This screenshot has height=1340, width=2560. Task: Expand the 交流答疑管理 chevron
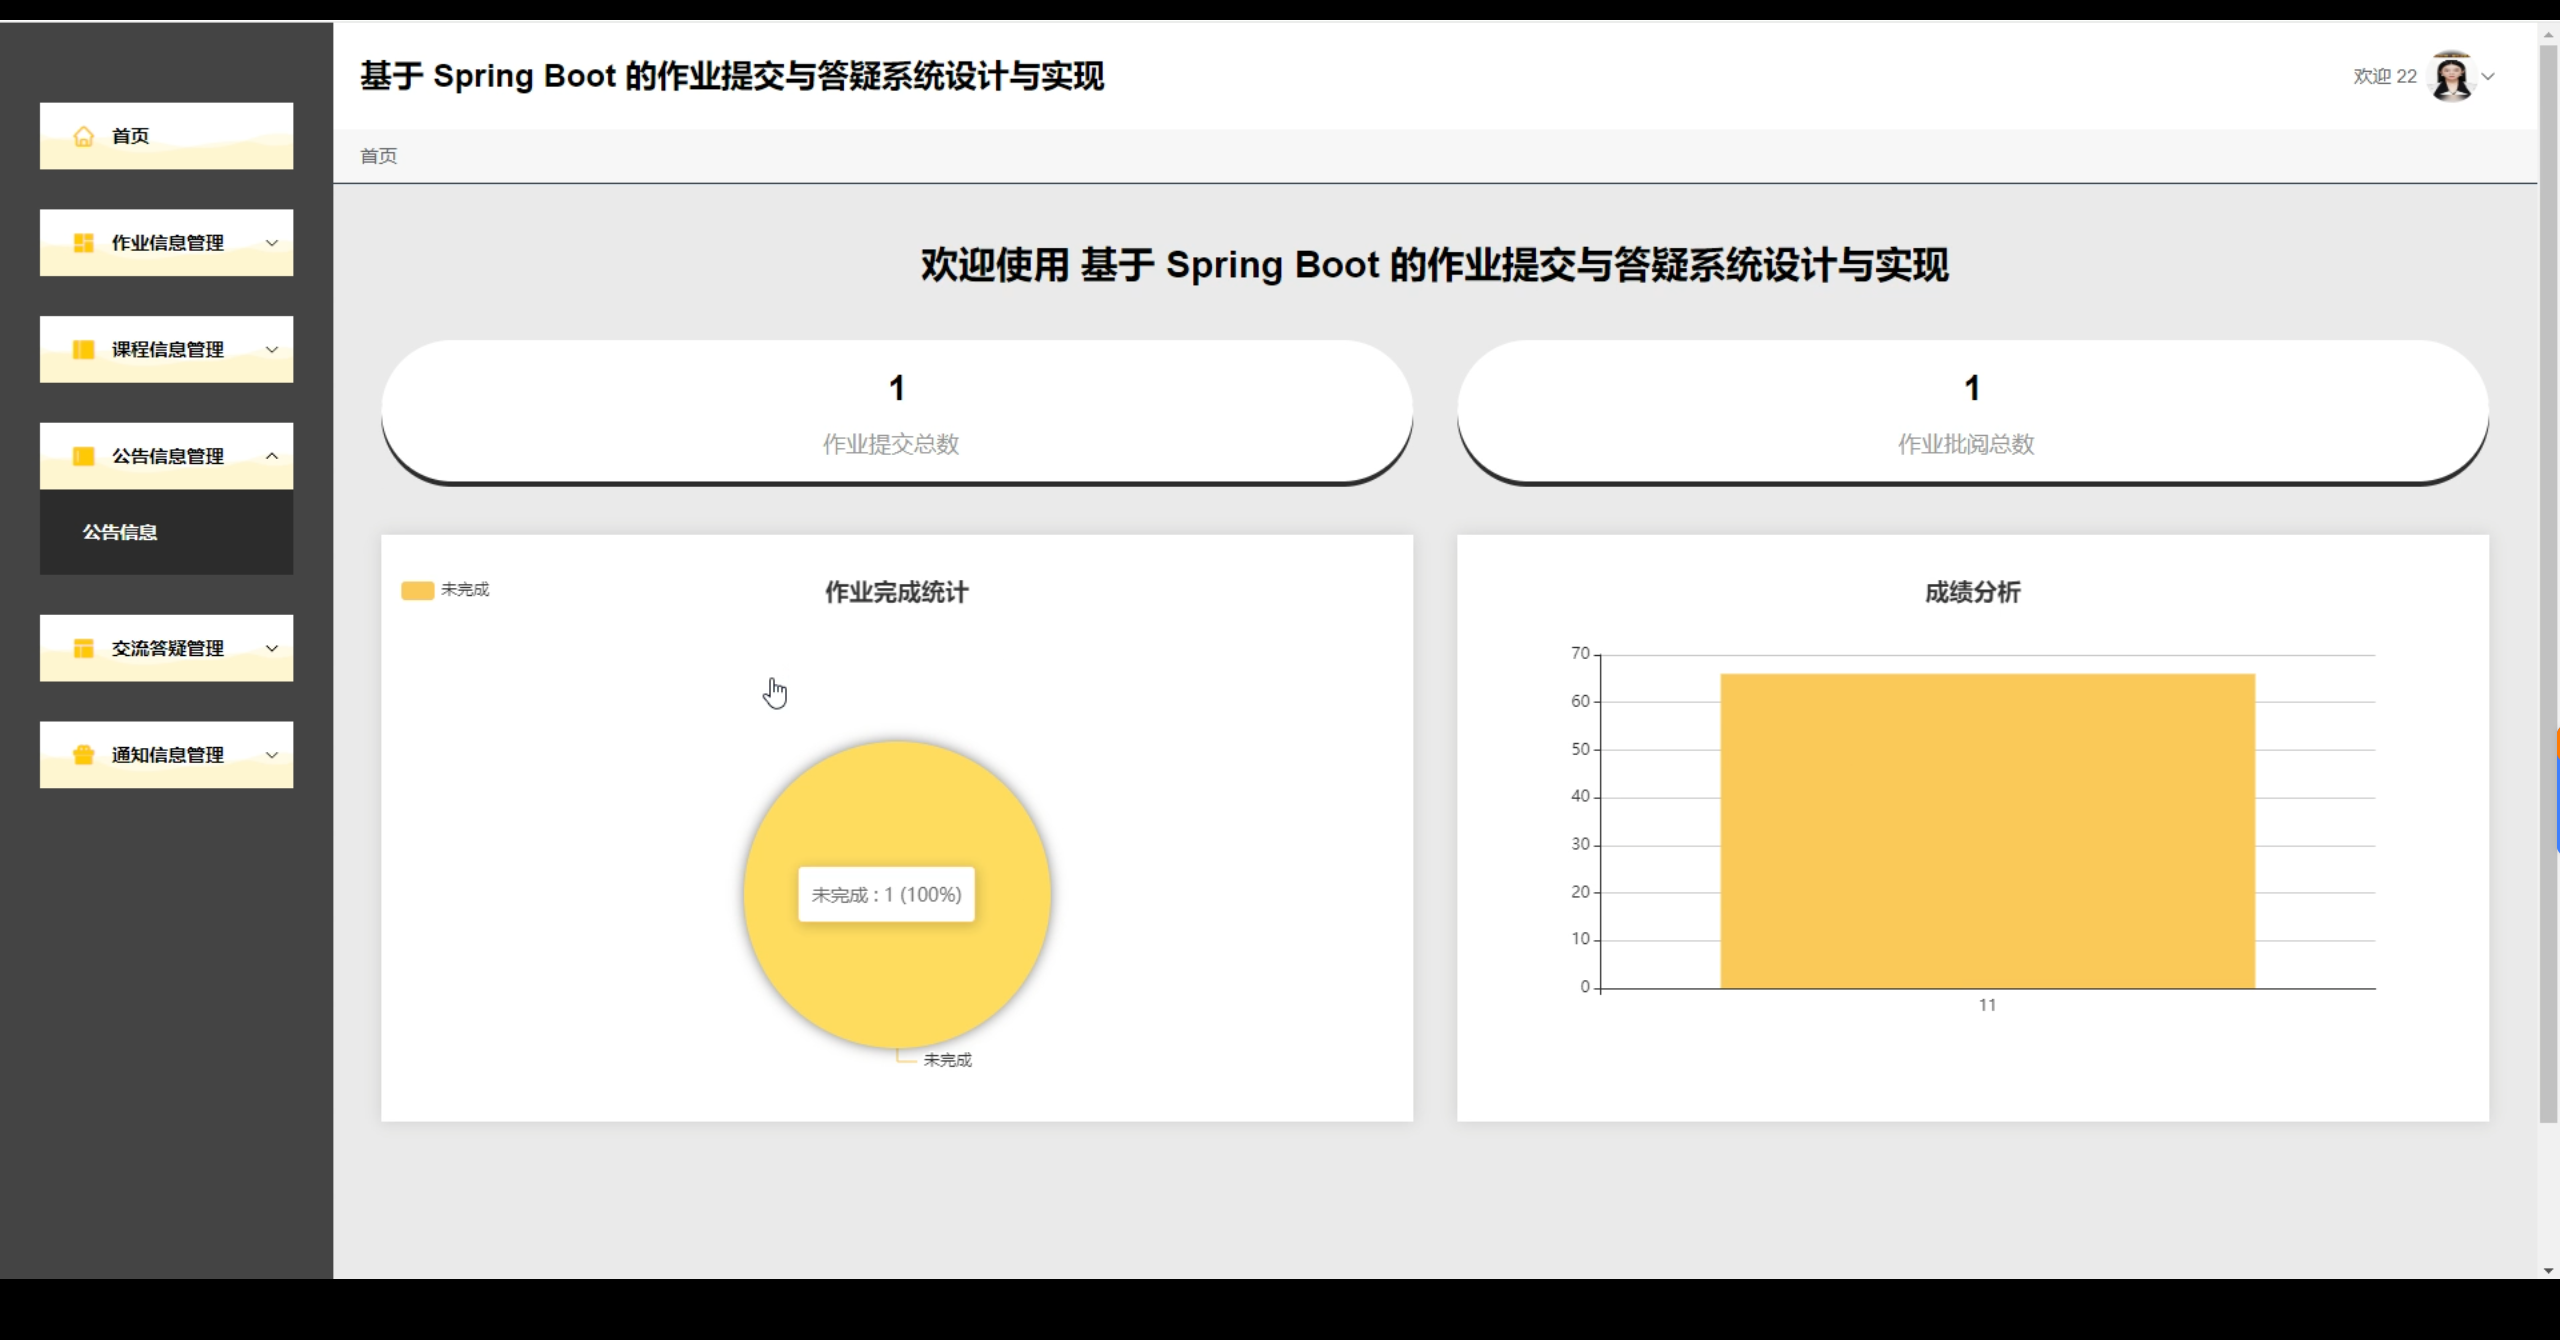pyautogui.click(x=272, y=648)
